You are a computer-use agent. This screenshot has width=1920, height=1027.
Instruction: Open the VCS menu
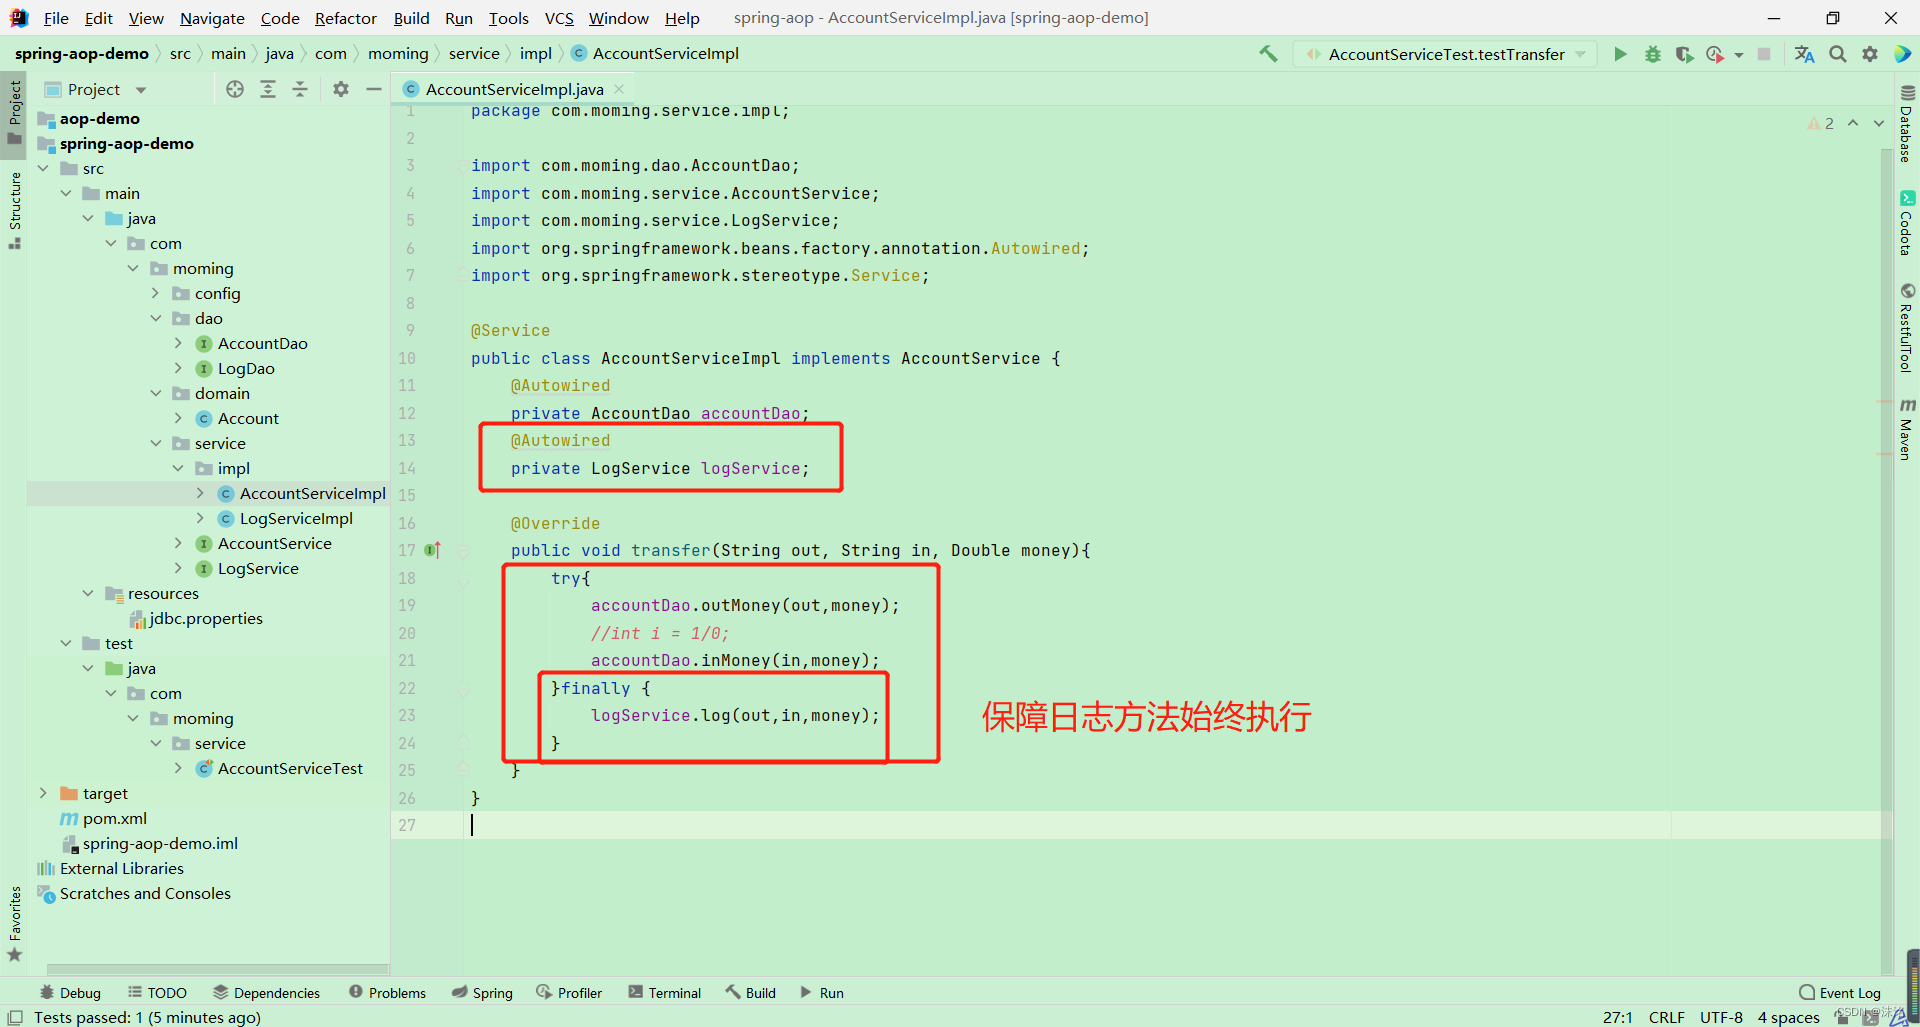tap(559, 18)
